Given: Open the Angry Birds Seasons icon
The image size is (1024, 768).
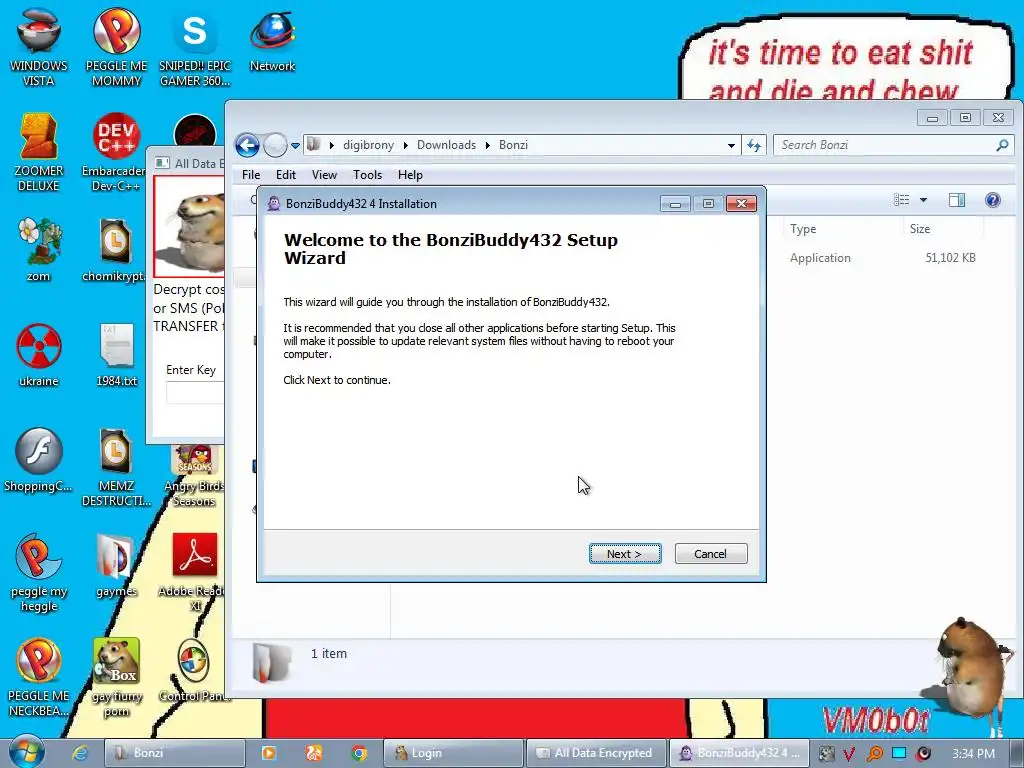Looking at the screenshot, I should coord(195,475).
